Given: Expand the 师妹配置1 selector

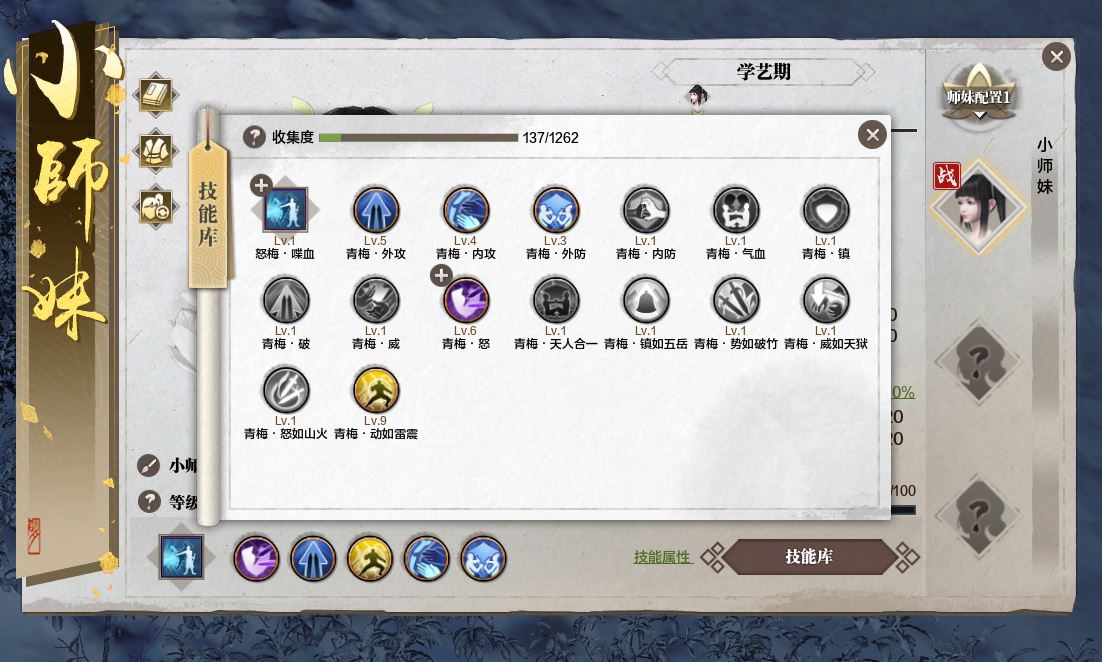Looking at the screenshot, I should point(978,96).
